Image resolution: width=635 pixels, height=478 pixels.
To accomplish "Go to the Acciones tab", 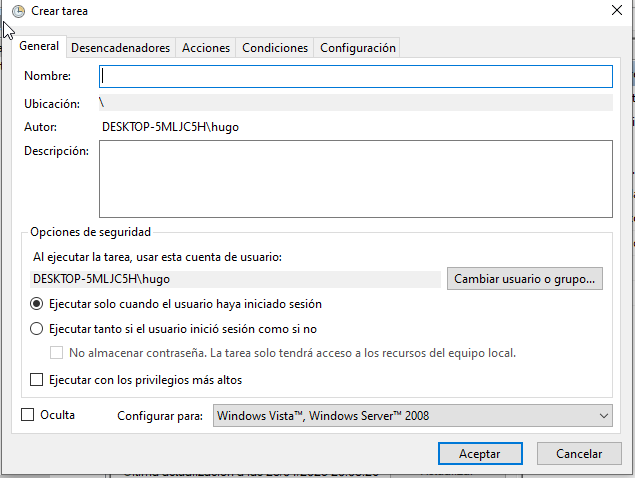I will coord(206,48).
